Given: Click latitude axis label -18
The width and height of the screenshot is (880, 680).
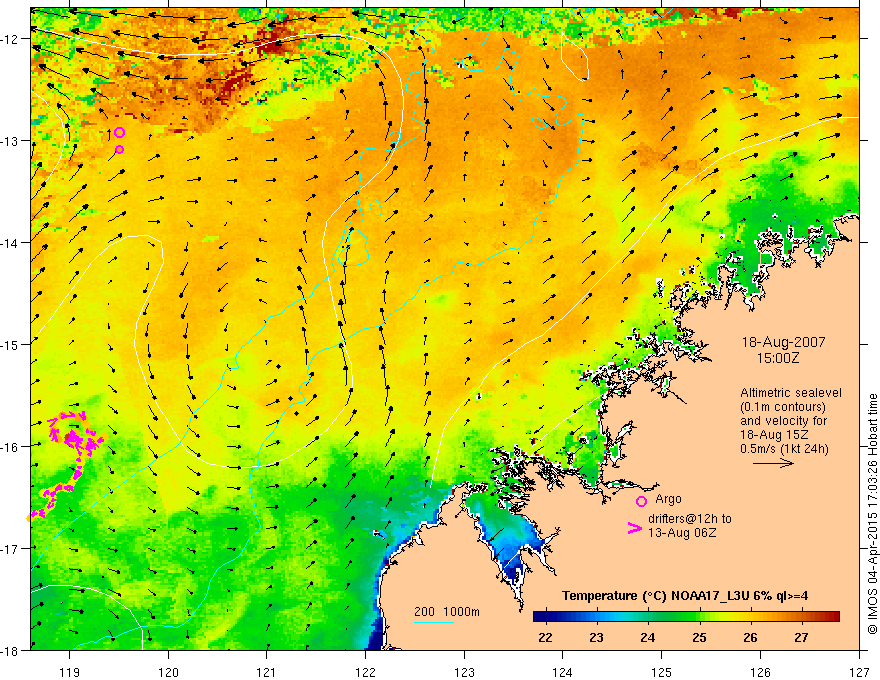Looking at the screenshot, I should [11, 650].
